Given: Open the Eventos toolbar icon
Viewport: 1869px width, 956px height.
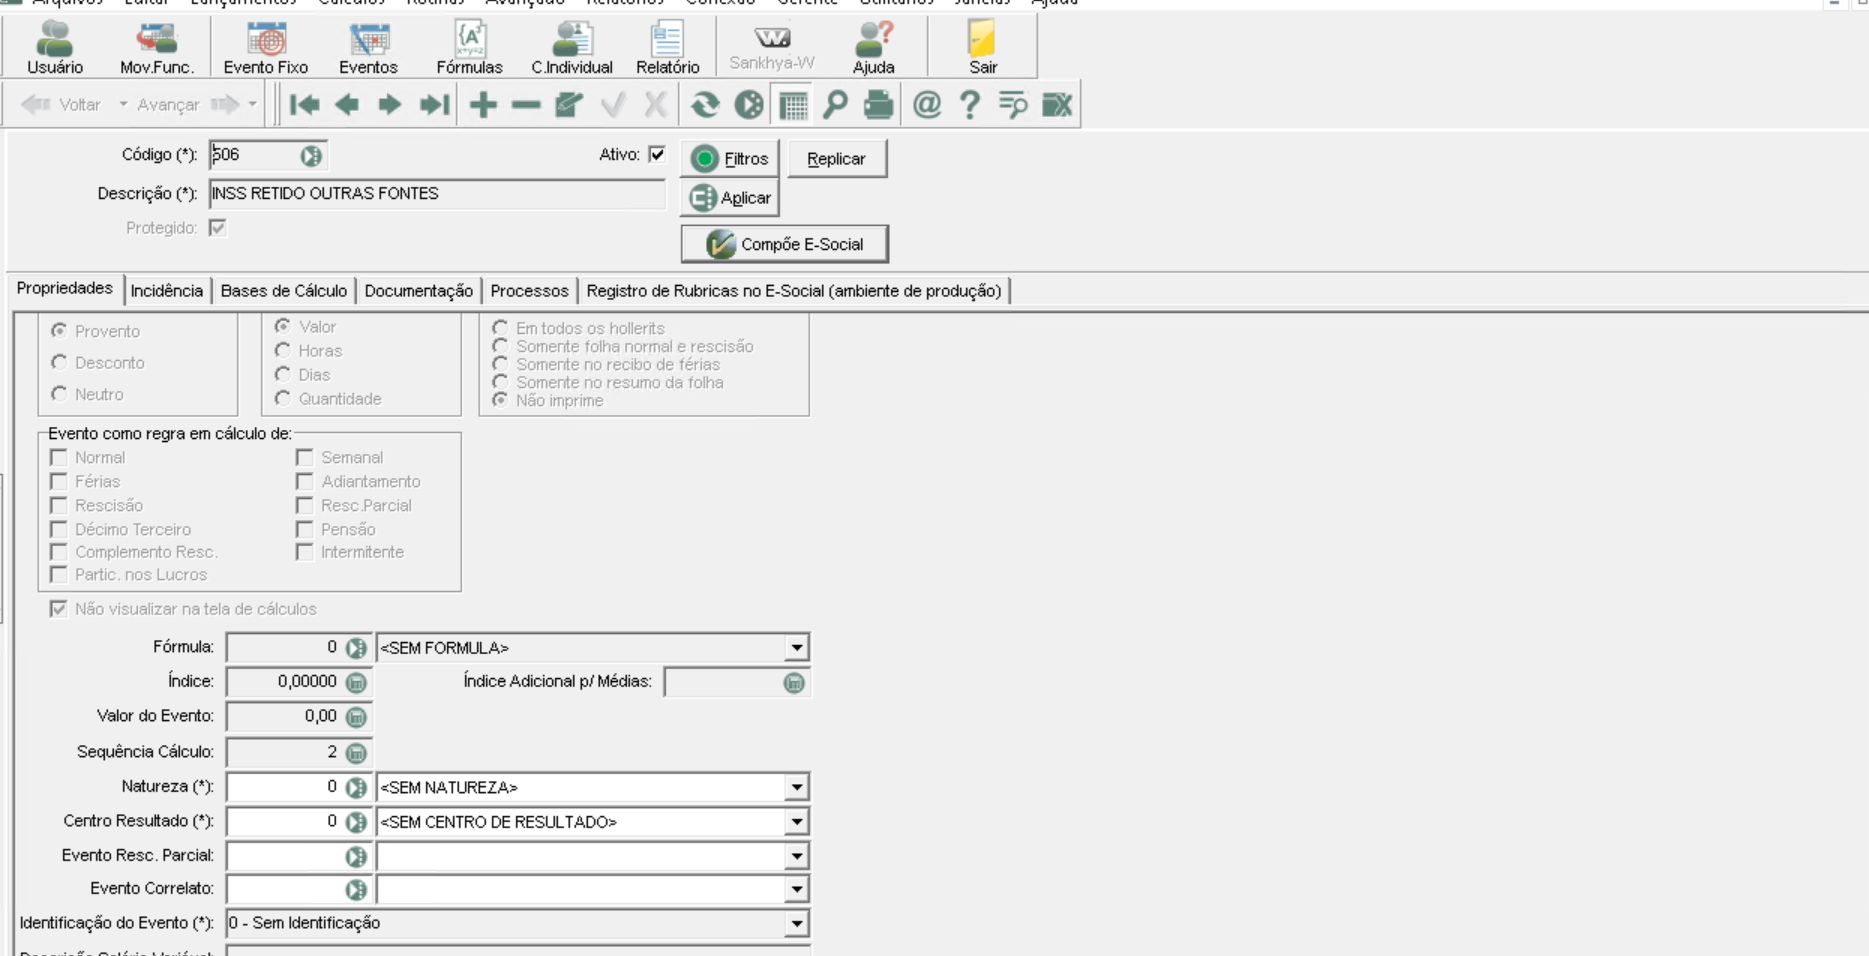Looking at the screenshot, I should 368,47.
